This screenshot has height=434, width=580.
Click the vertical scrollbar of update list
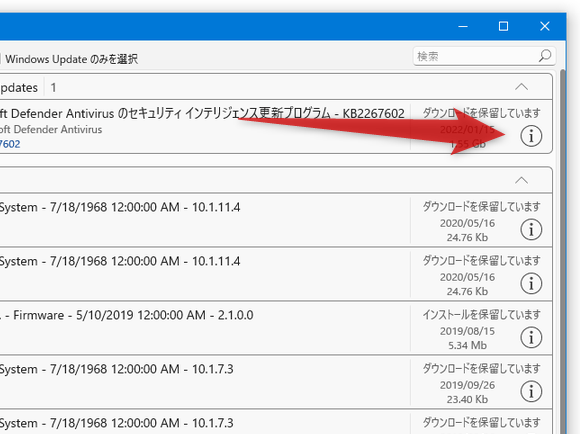coord(563,252)
